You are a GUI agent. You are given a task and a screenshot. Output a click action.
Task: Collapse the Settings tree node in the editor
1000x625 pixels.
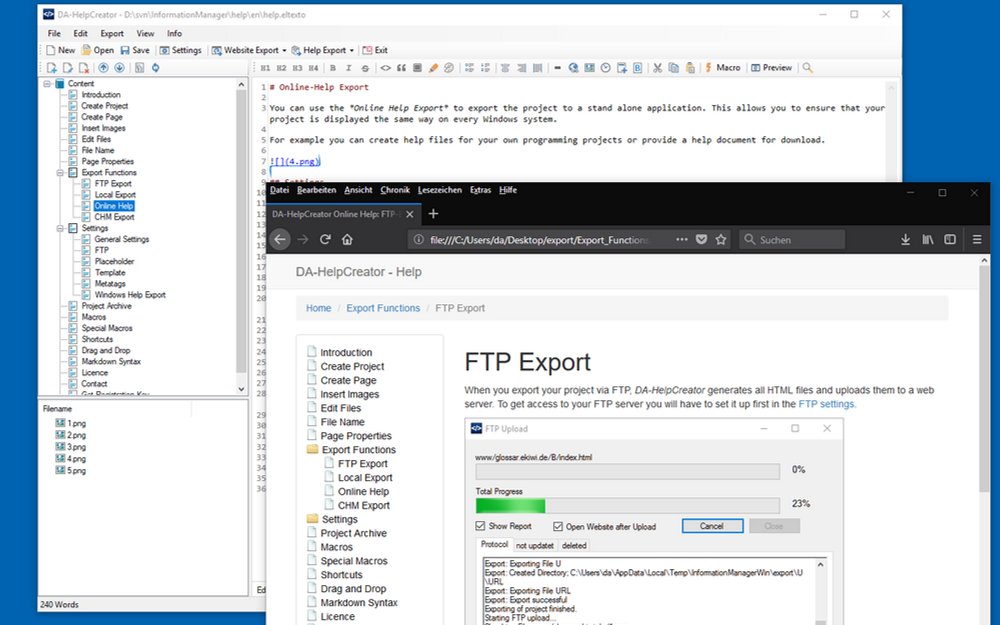point(60,228)
